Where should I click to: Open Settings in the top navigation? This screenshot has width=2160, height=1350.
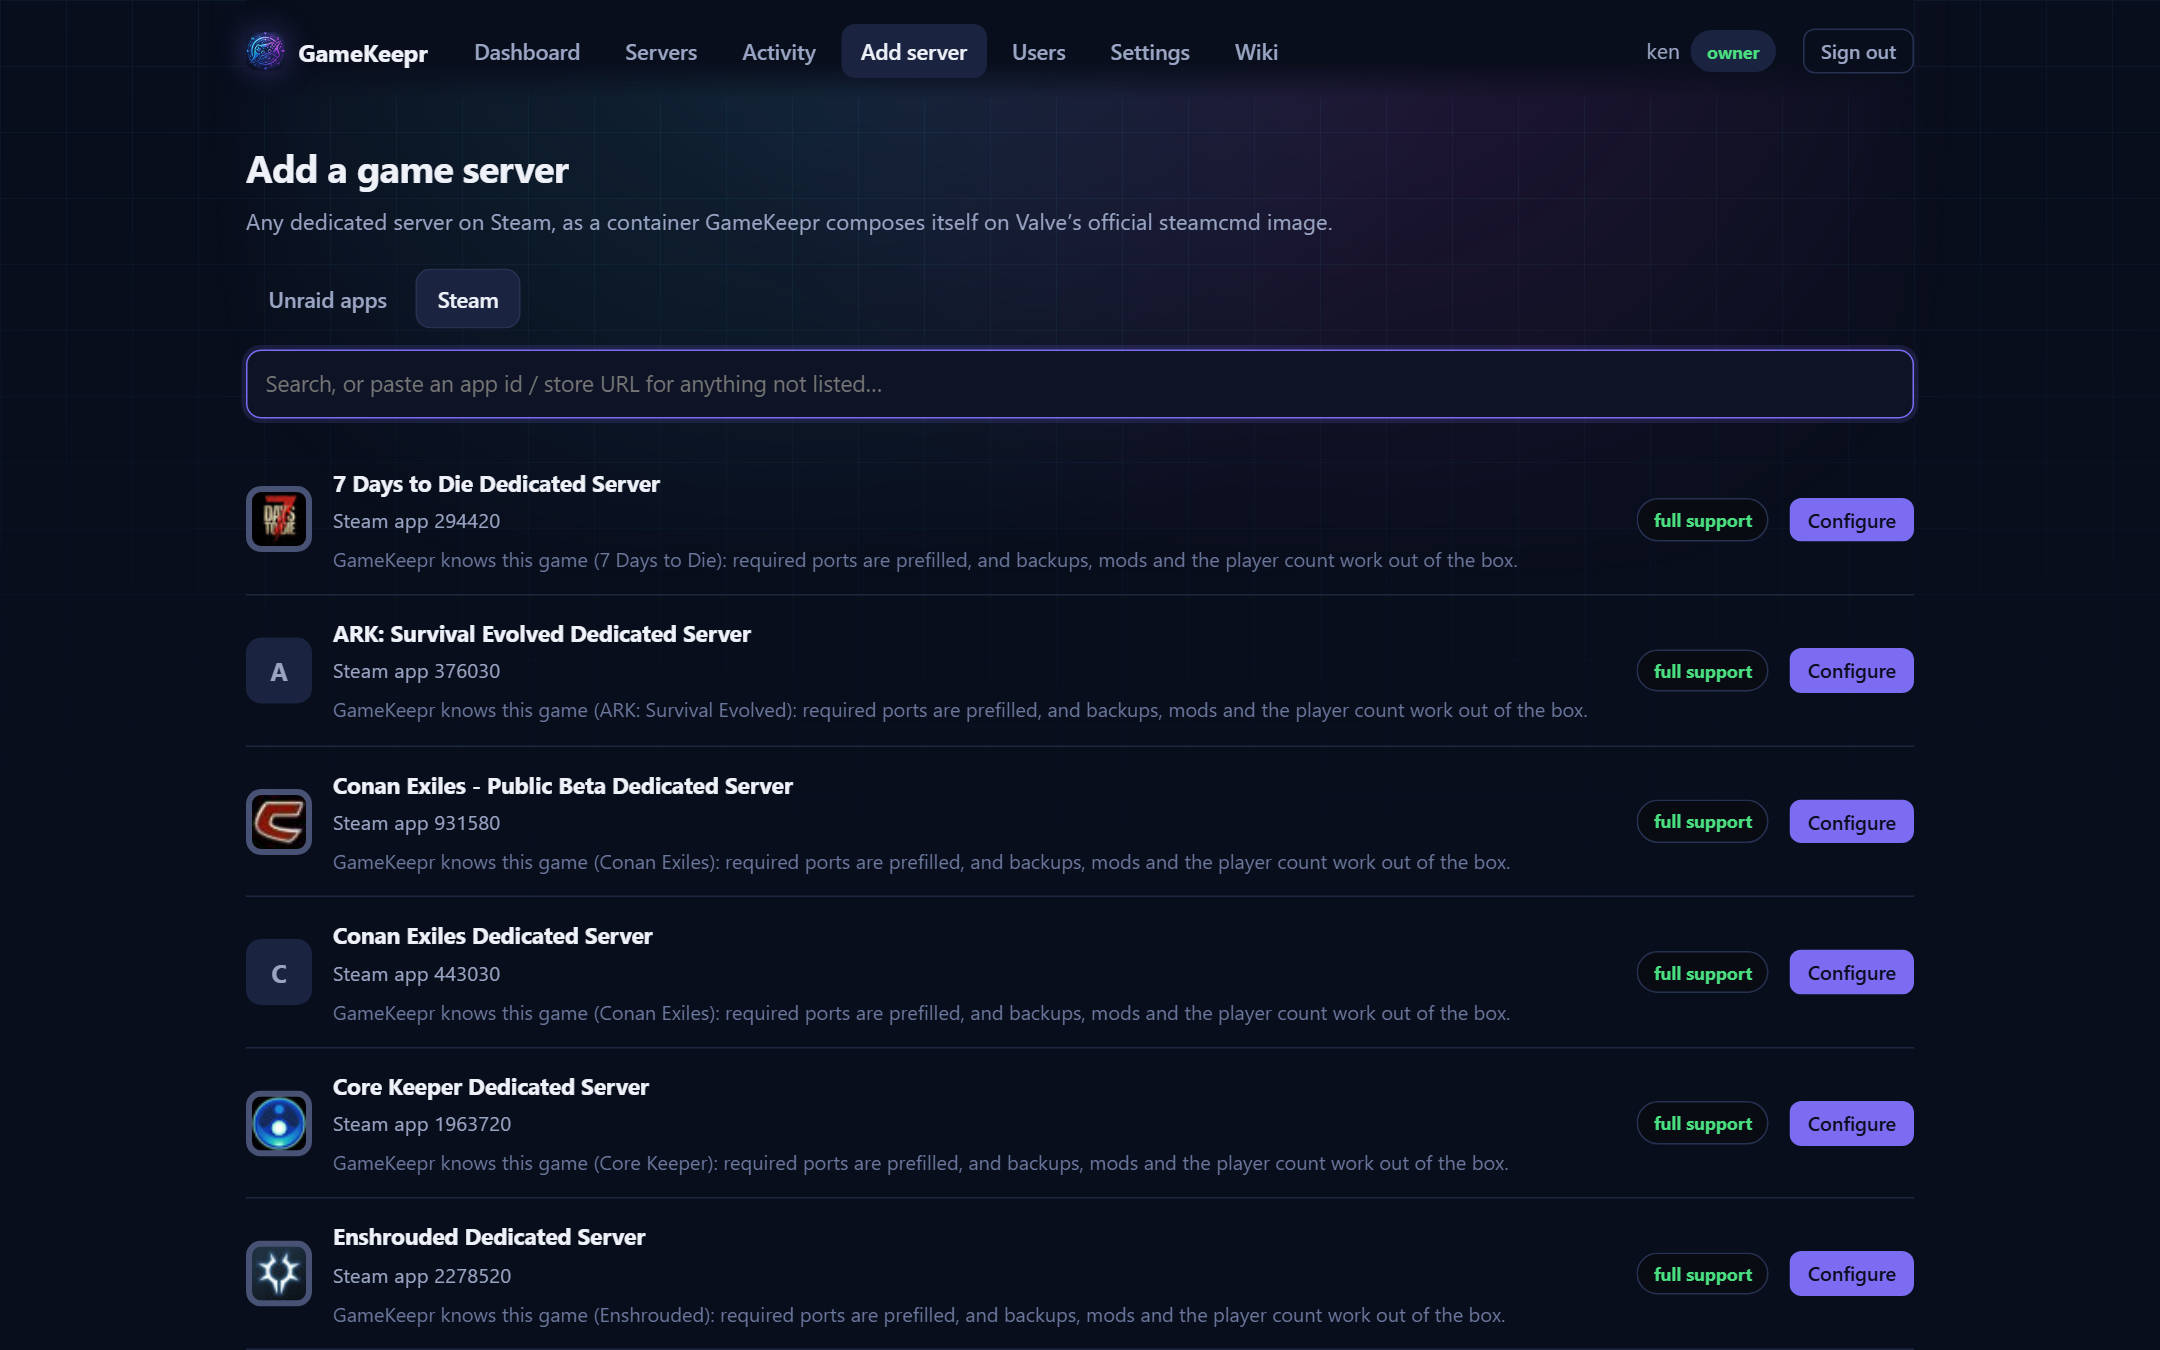[1150, 52]
